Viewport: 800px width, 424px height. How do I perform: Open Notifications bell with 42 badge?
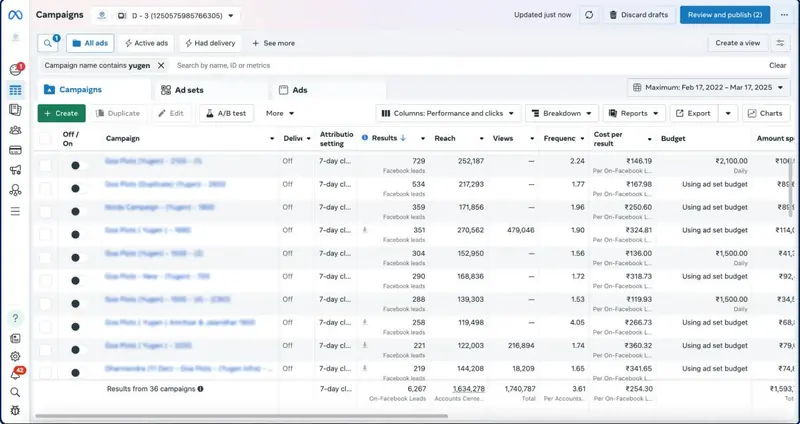15,374
